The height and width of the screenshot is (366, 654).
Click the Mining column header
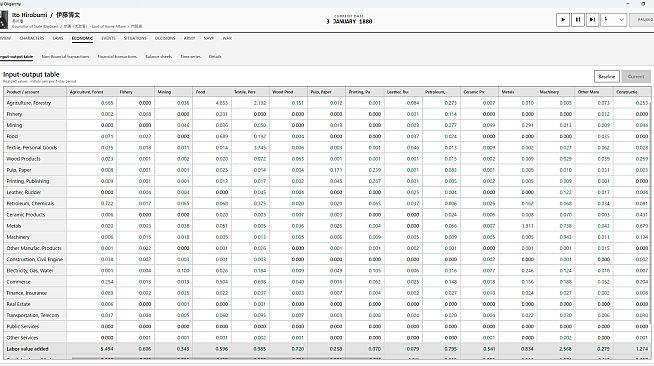click(174, 92)
